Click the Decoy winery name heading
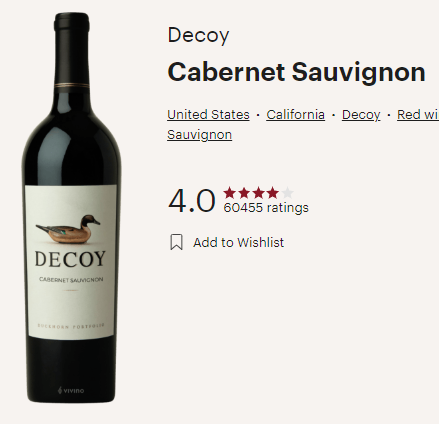The width and height of the screenshot is (439, 424). click(x=199, y=35)
